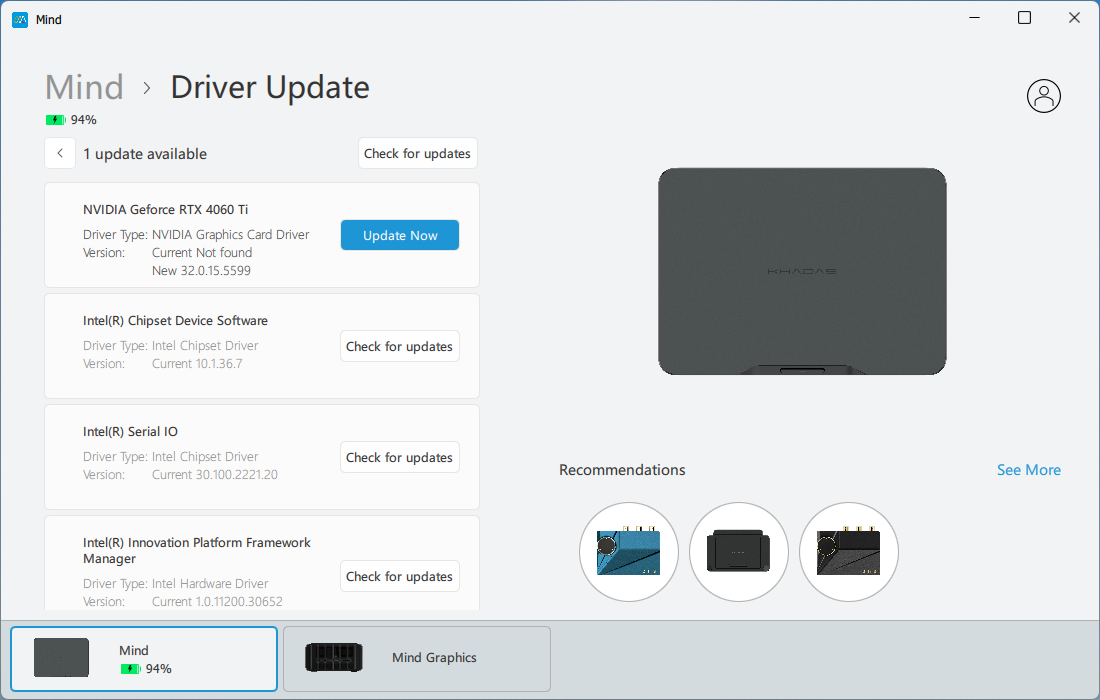Click the Mind device thumbnail in bottom tab

pyautogui.click(x=62, y=657)
